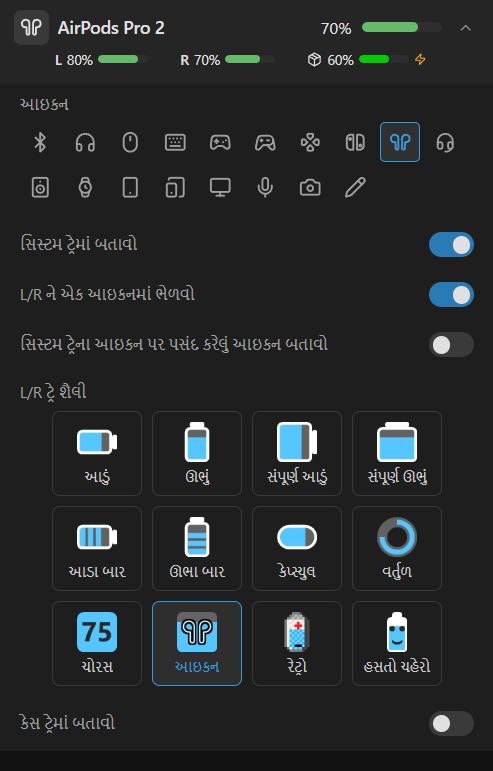Select the Bluetooth device icon
493x771 pixels.
[40, 143]
